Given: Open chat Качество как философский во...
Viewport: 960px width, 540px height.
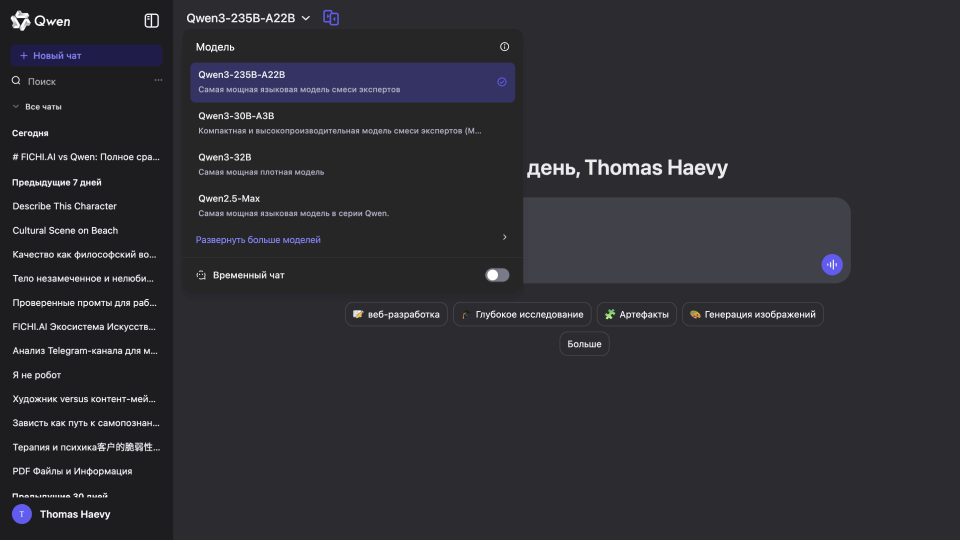Looking at the screenshot, I should [86, 255].
